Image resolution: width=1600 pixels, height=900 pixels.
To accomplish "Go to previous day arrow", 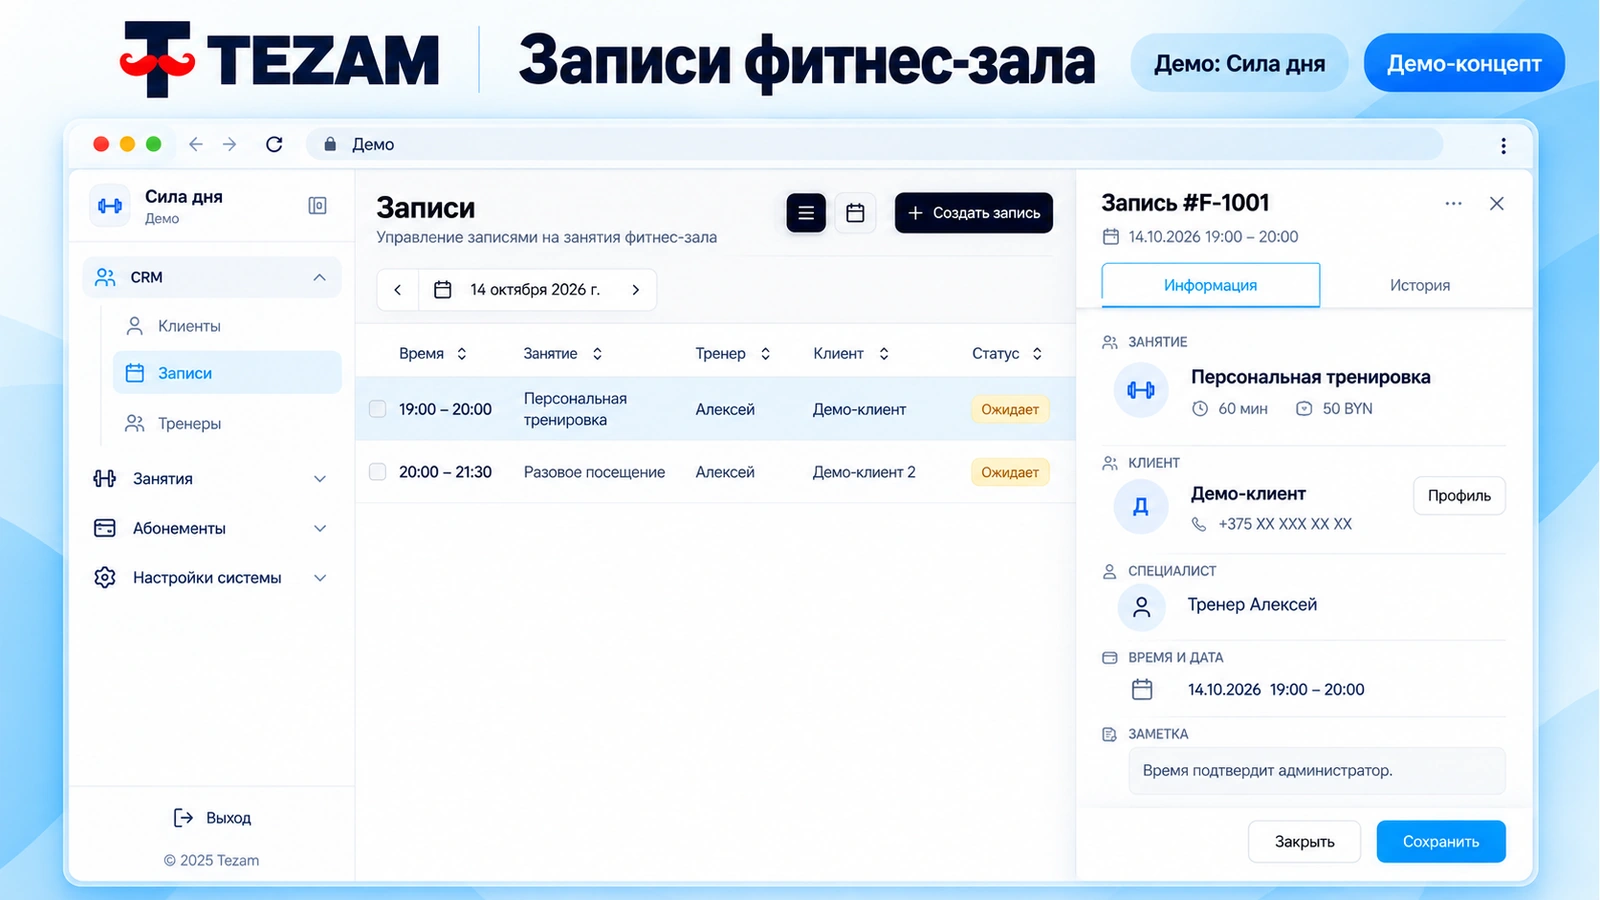I will pyautogui.click(x=398, y=290).
